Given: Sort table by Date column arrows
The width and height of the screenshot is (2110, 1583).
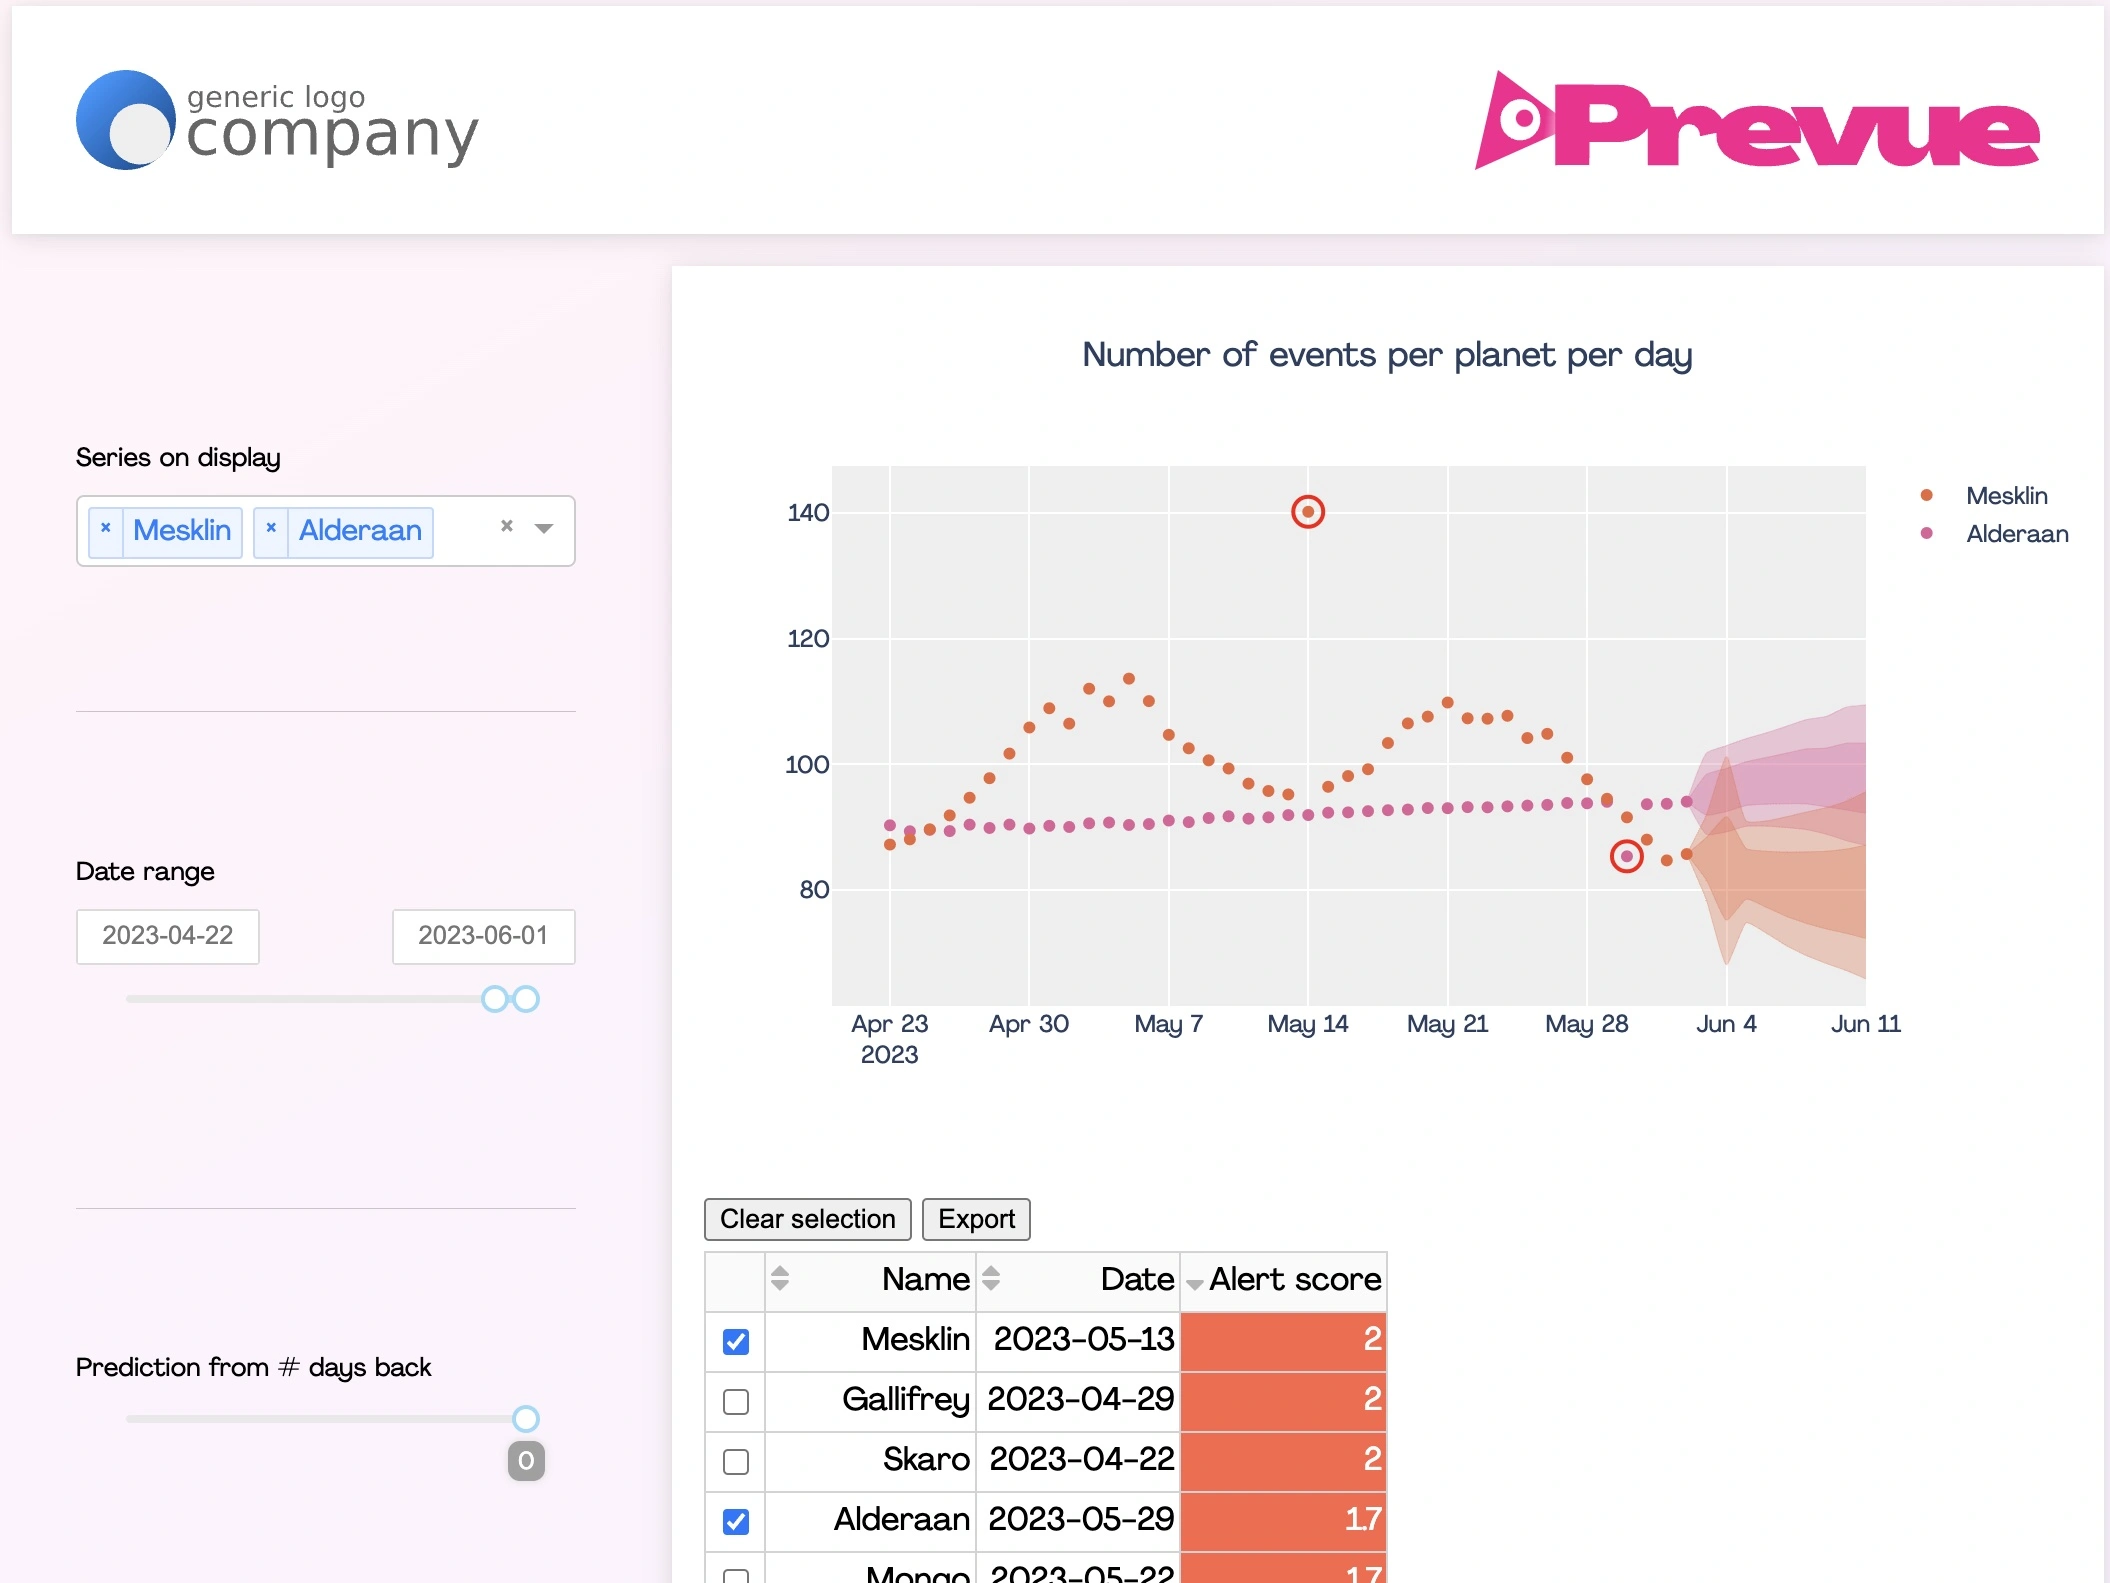Looking at the screenshot, I should click(991, 1278).
